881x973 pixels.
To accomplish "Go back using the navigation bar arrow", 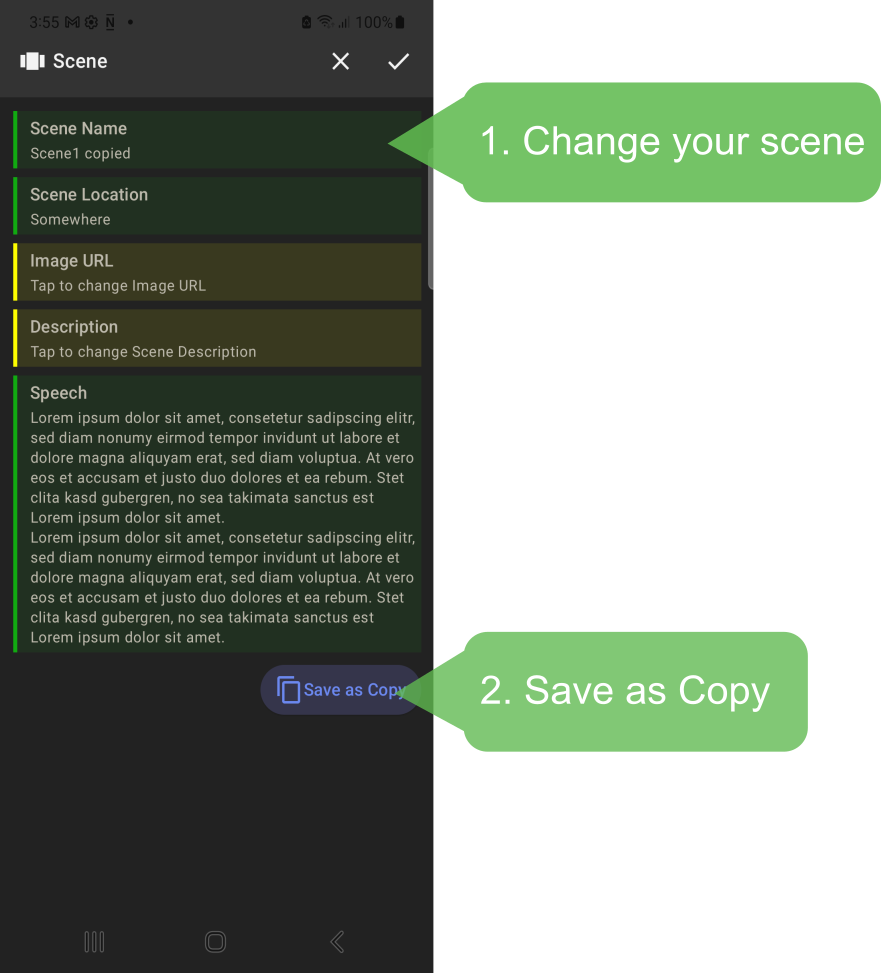I will click(337, 941).
